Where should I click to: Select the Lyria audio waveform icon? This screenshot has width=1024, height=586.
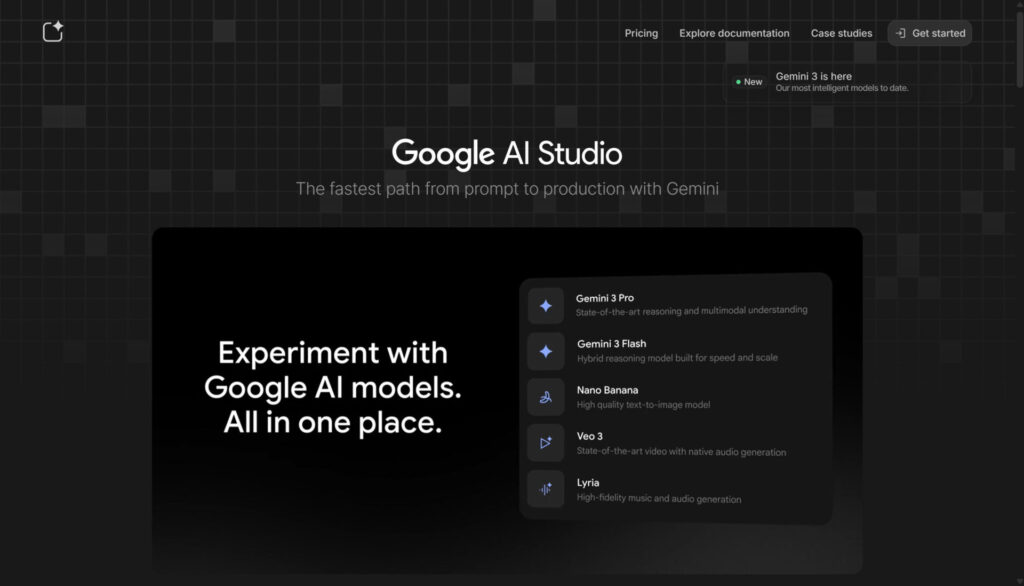(545, 490)
